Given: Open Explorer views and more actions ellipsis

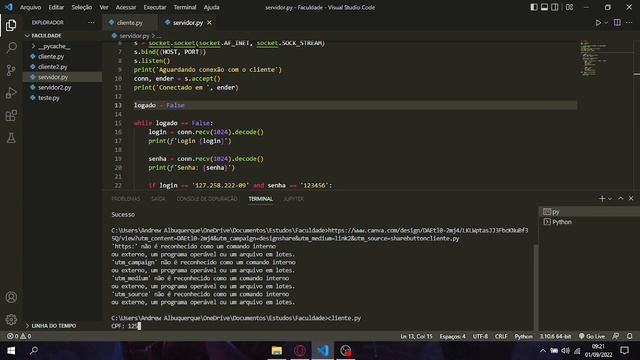Looking at the screenshot, I should (x=91, y=22).
